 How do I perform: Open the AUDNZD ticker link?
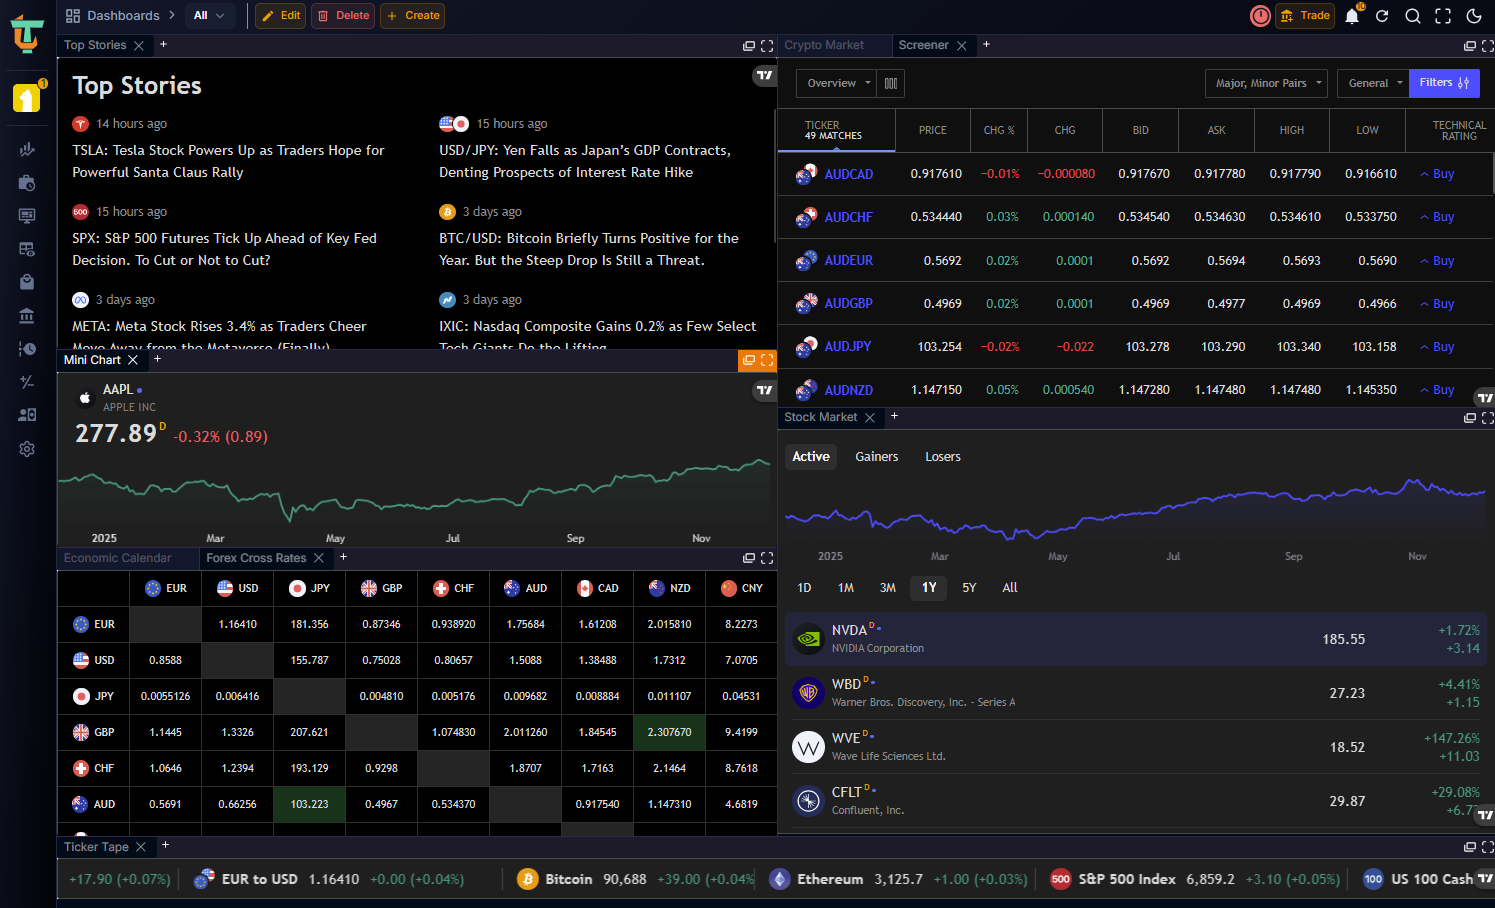(x=848, y=390)
